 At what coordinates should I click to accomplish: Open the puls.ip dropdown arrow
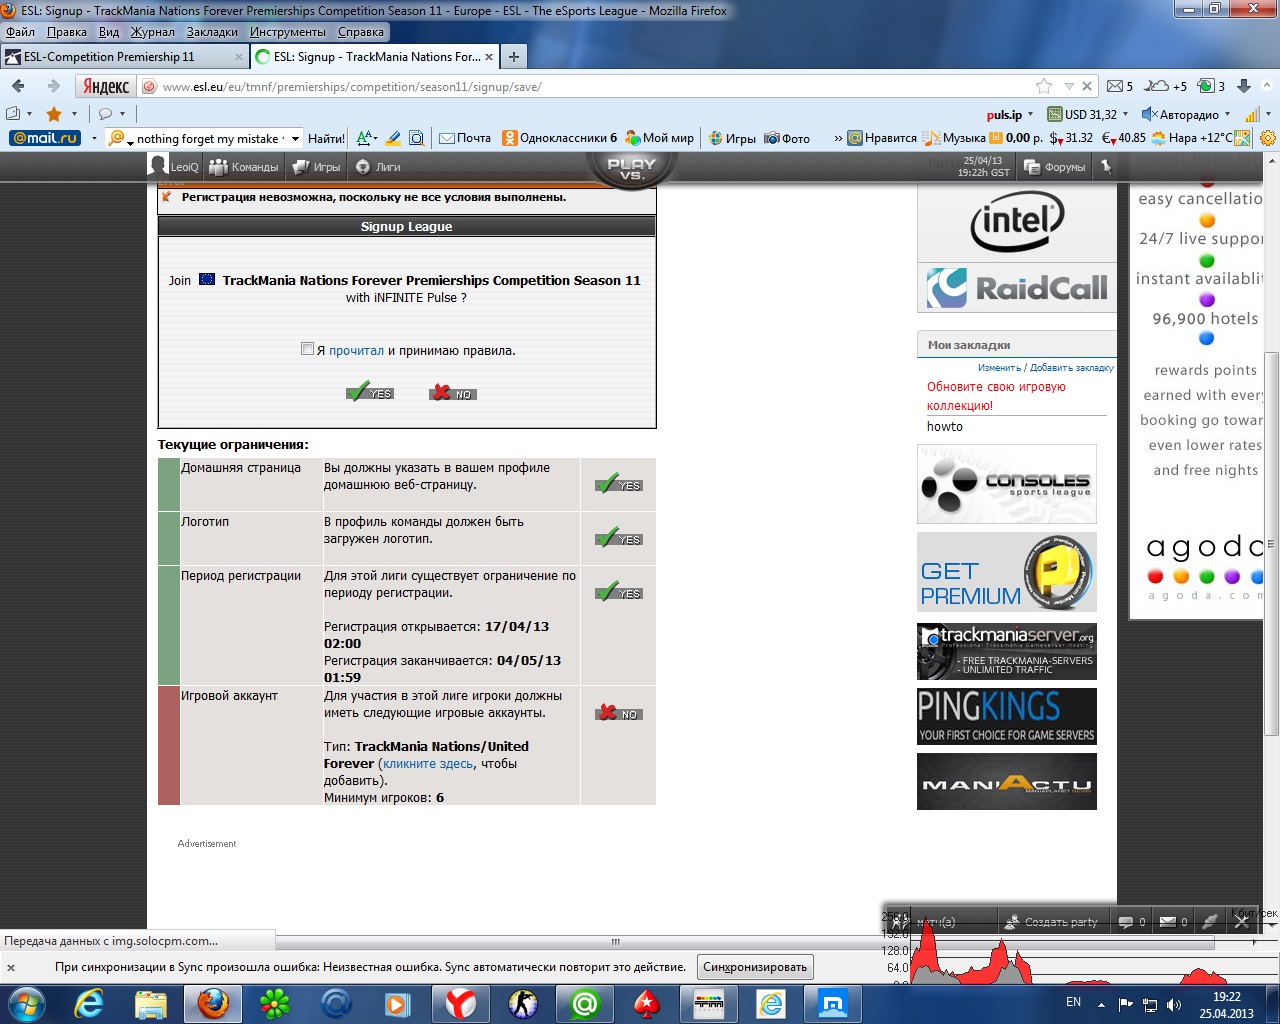1032,114
